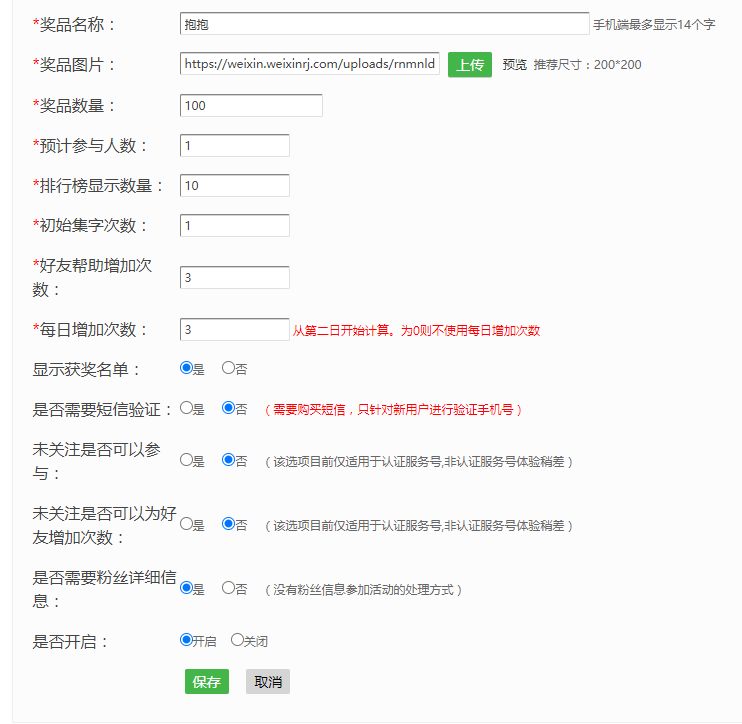Choose 是 for 未关注是否可以为好友增加次数
Viewport: 742px width, 724px height.
[x=186, y=524]
